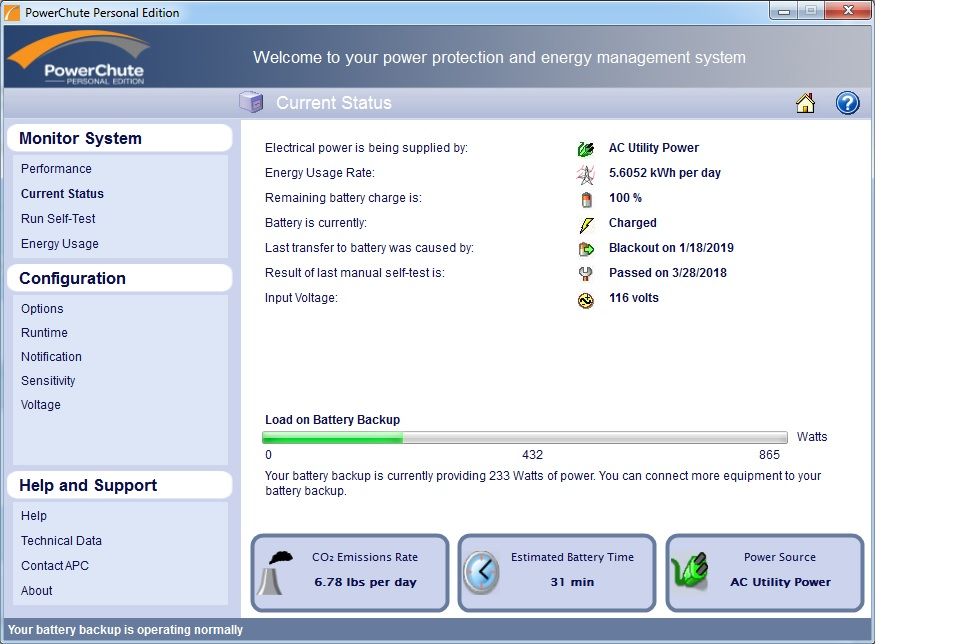Go to Energy Usage page
The width and height of the screenshot is (960, 644).
coord(60,244)
